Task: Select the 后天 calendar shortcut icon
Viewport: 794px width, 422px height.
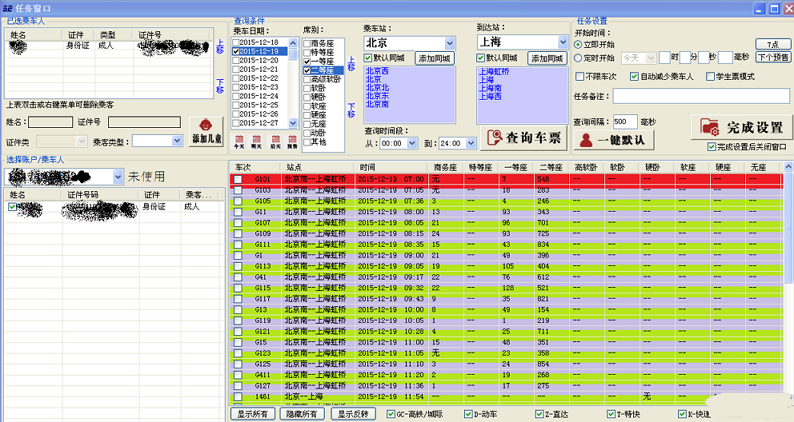Action: coord(275,141)
